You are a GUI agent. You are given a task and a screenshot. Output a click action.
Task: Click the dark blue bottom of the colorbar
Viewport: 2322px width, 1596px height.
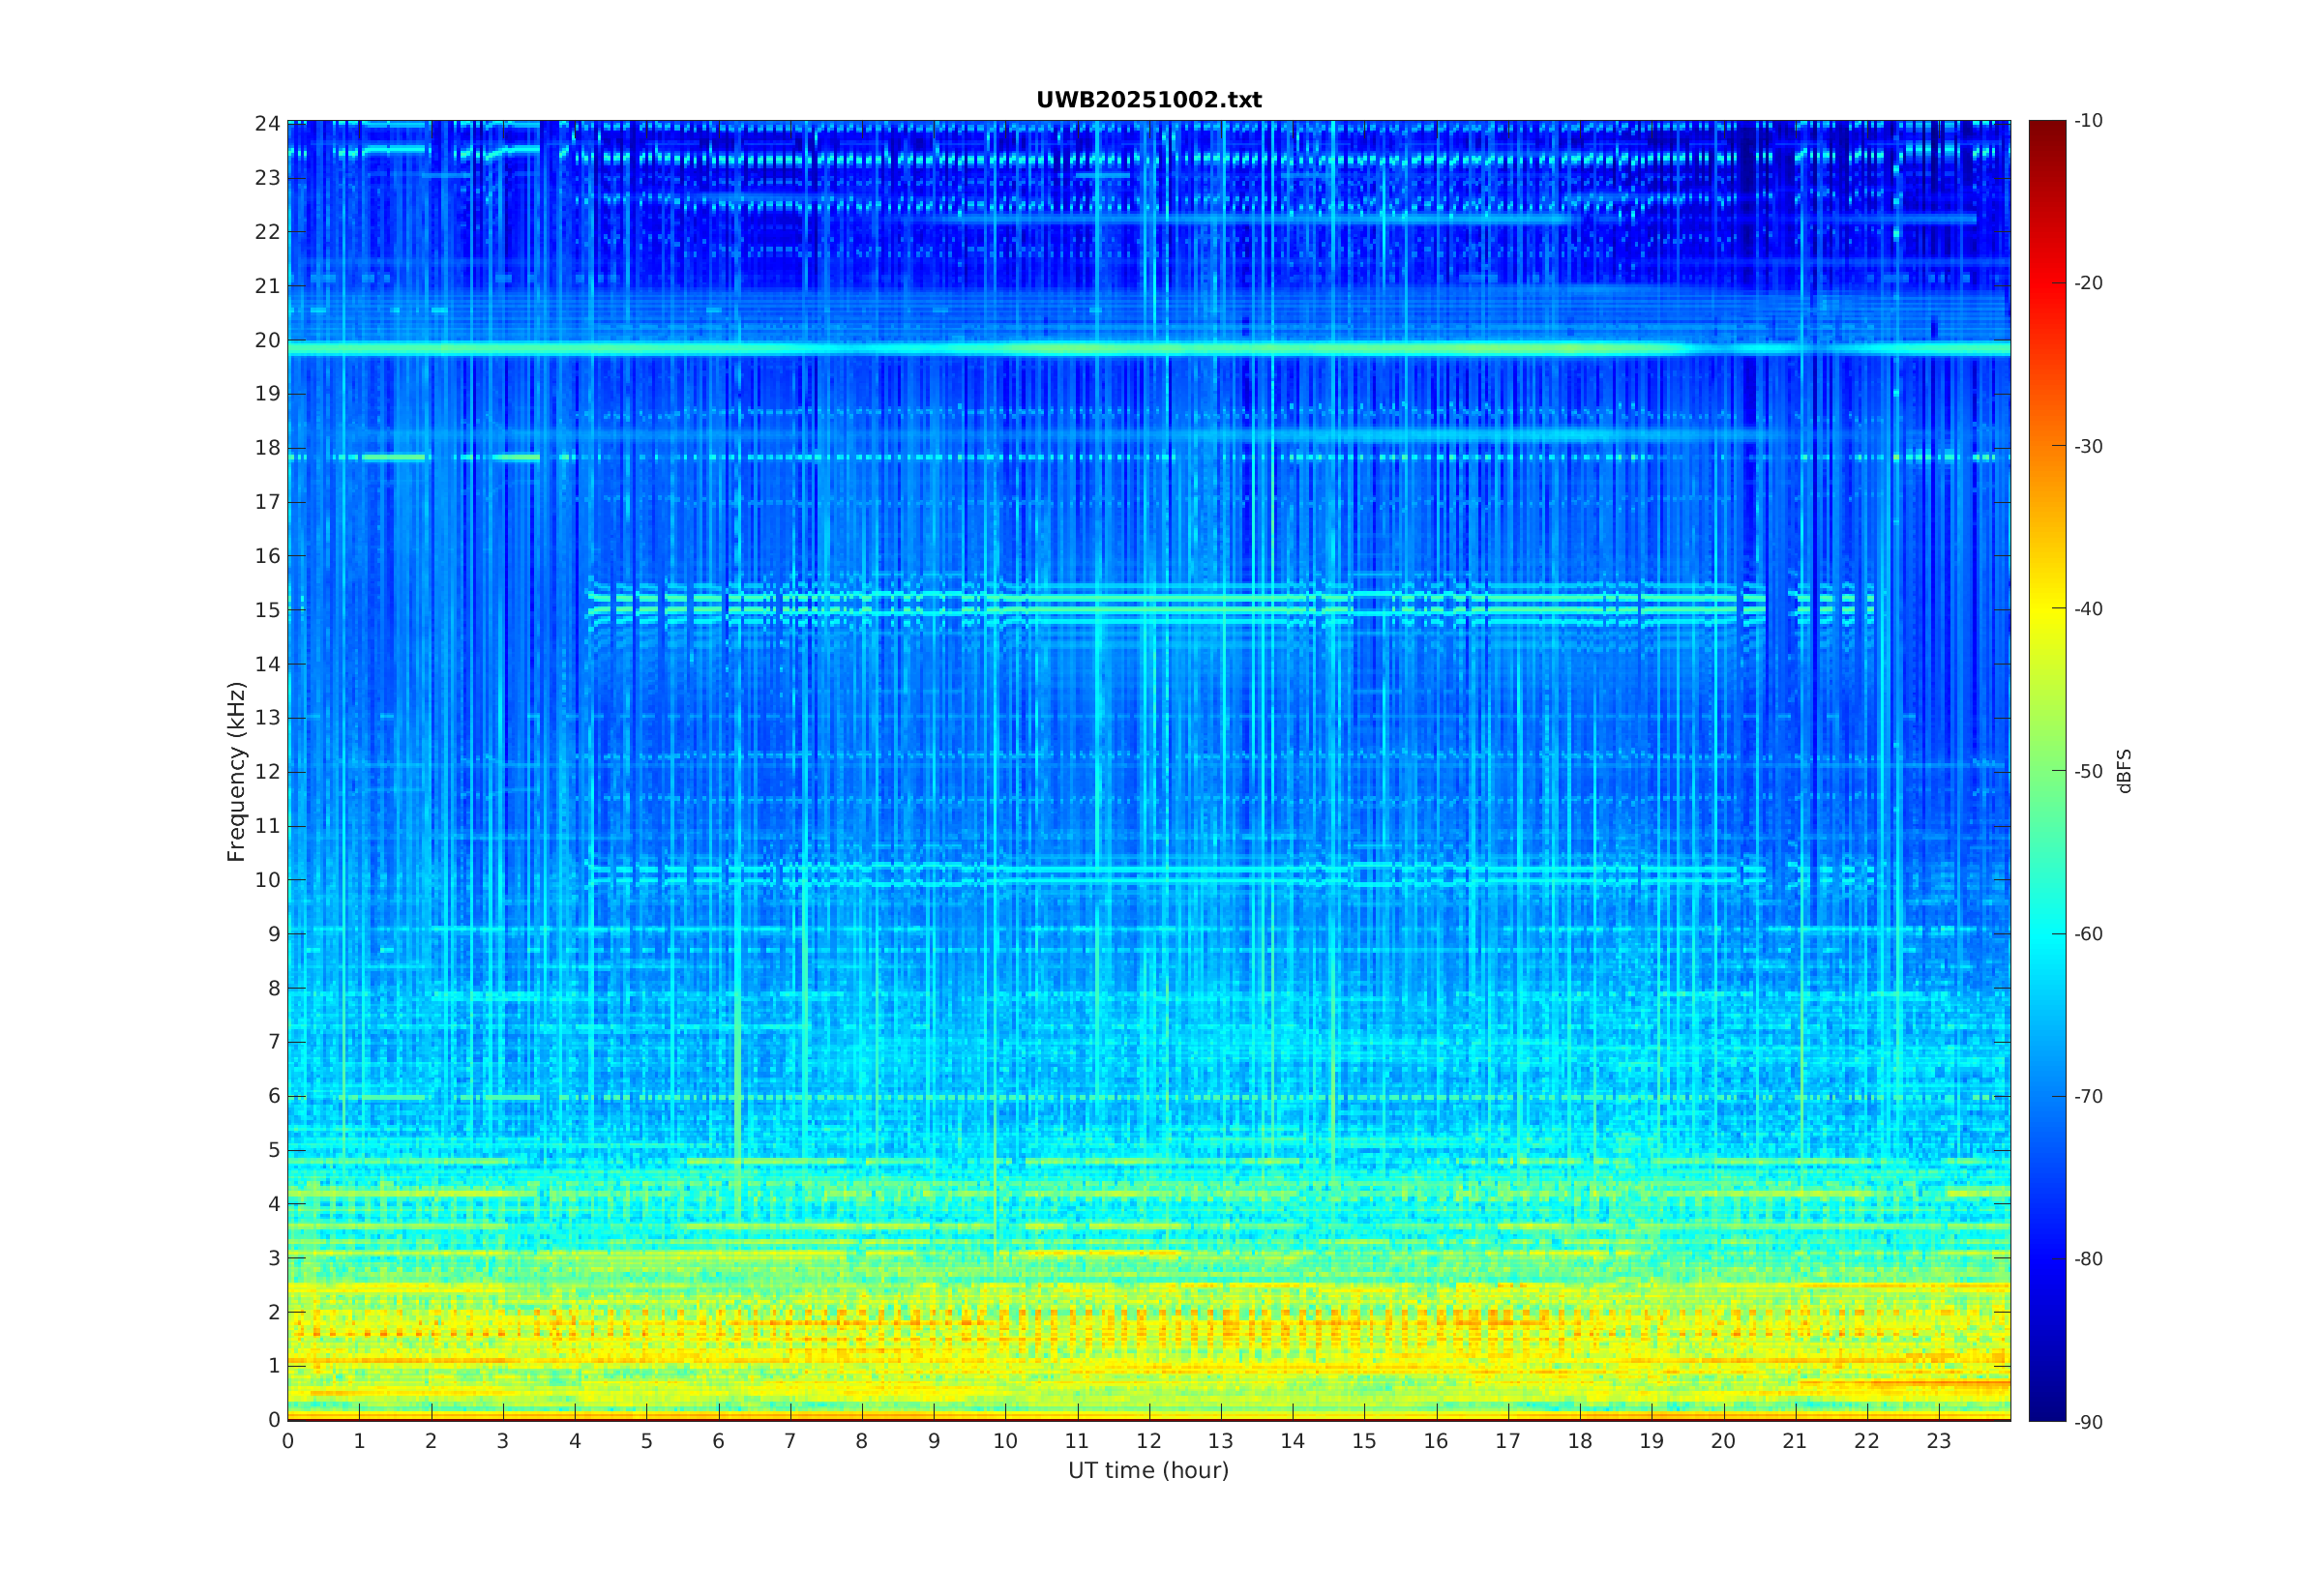pos(2046,1412)
